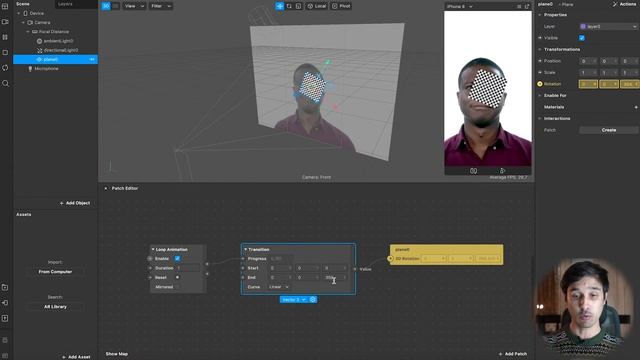This screenshot has height=360, width=640.
Task: Click the video camera icon in left sidebar
Action: pos(5,22)
